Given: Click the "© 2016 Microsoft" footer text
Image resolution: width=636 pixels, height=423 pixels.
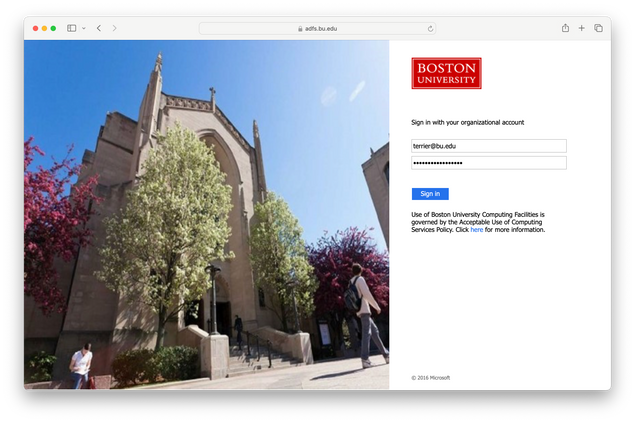Looking at the screenshot, I should click(430, 377).
